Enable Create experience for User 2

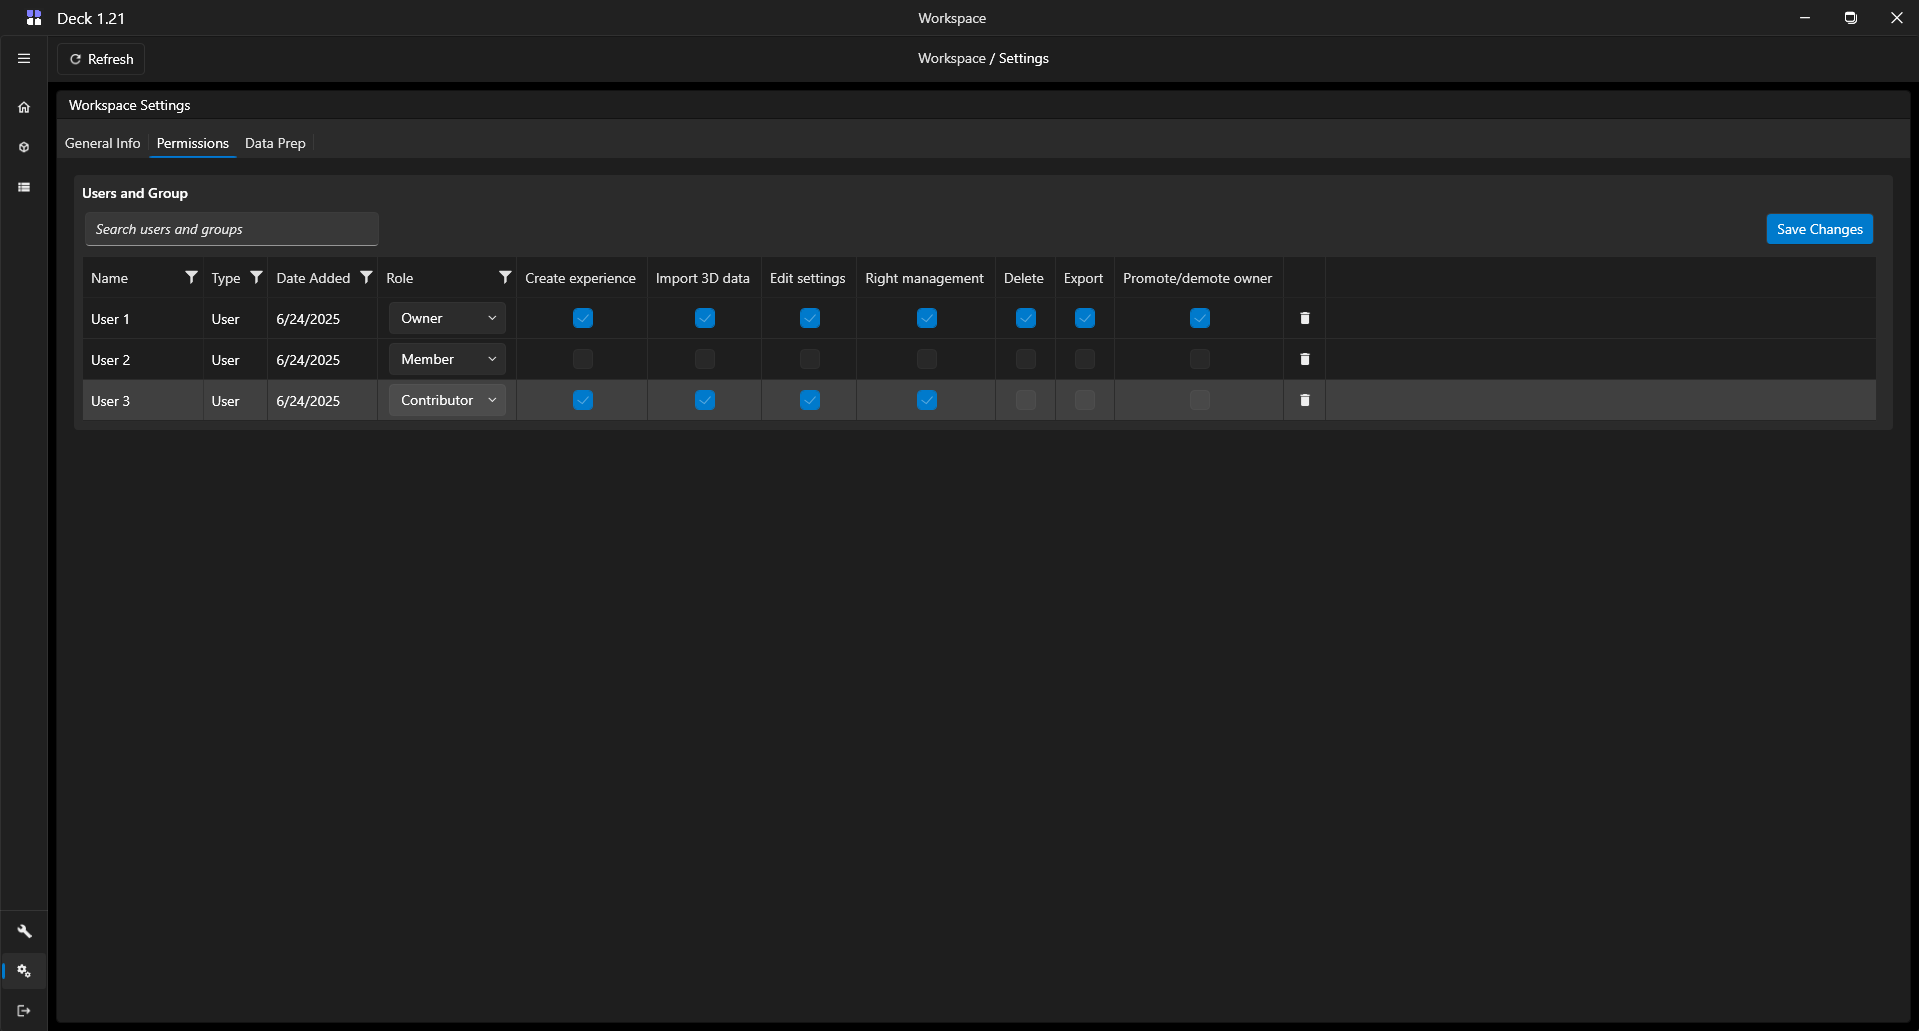point(583,359)
